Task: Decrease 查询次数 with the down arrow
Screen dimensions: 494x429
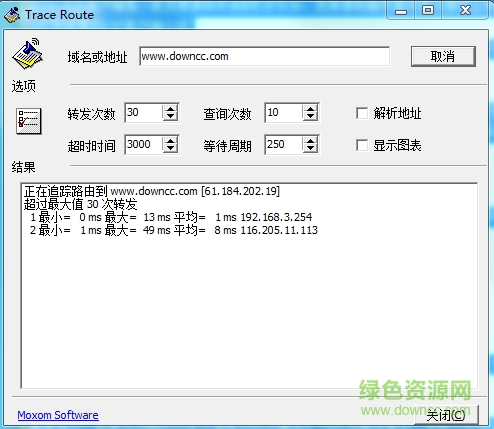Action: (310, 117)
